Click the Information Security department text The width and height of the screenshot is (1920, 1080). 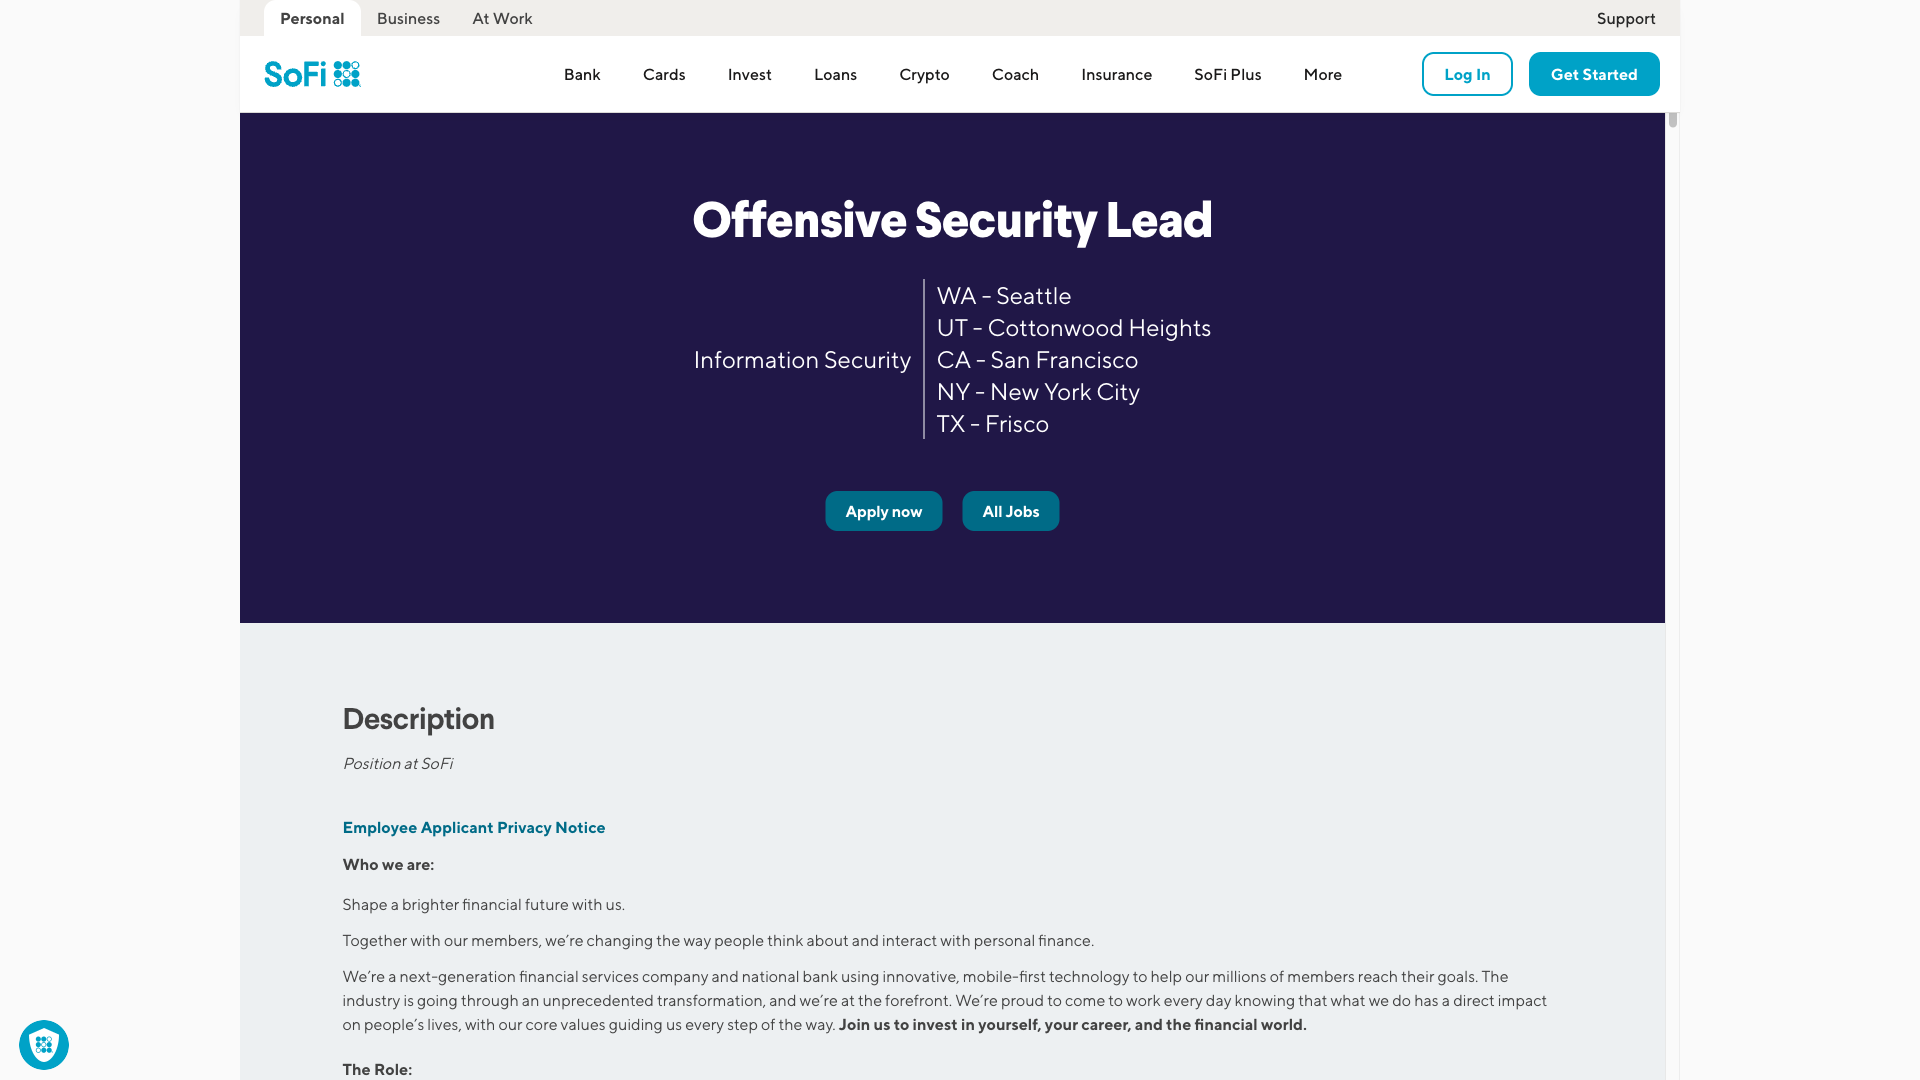click(x=802, y=360)
